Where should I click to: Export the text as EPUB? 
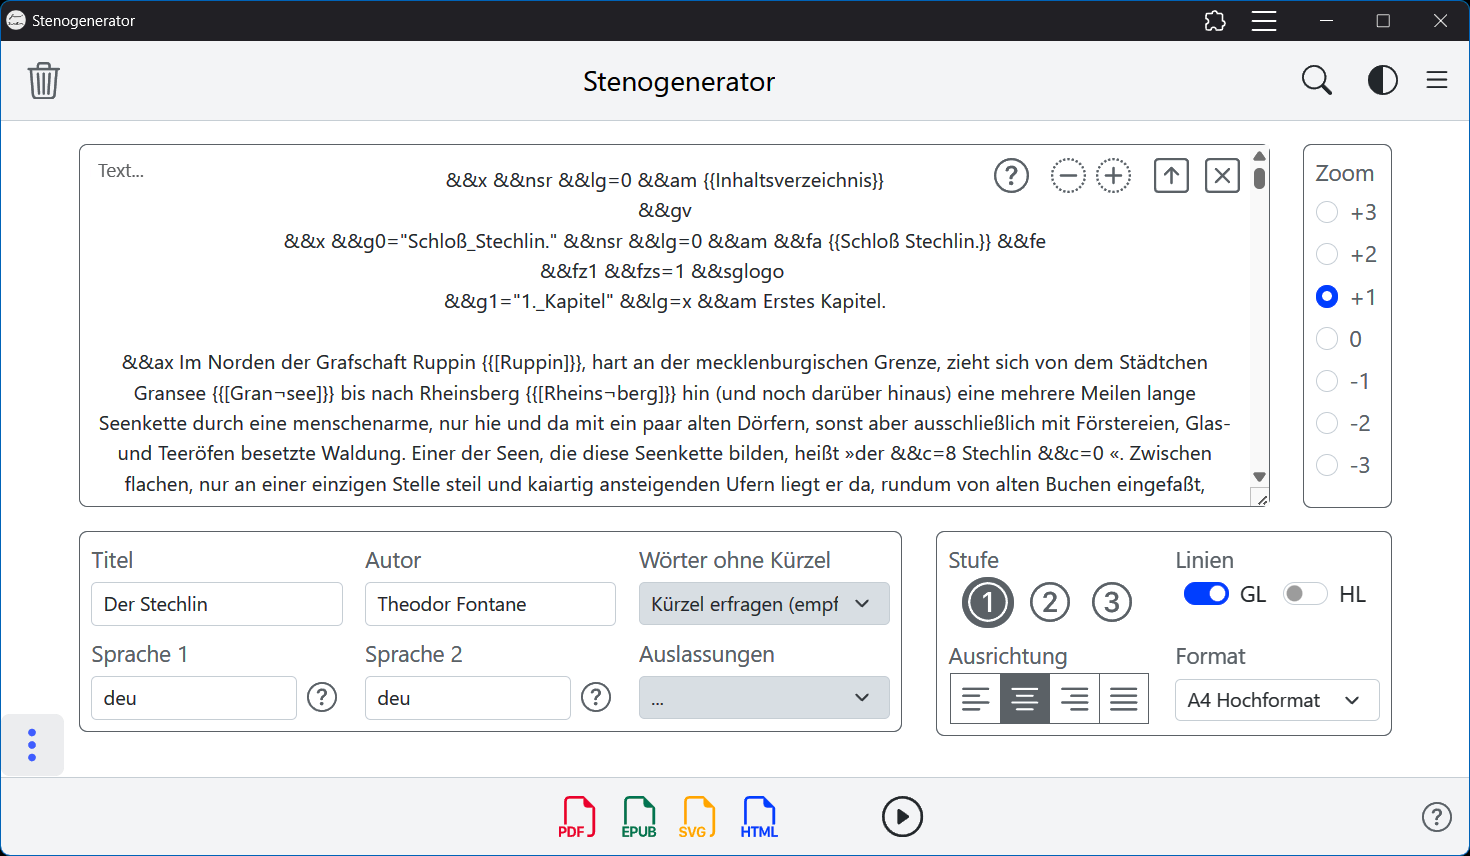tap(638, 816)
